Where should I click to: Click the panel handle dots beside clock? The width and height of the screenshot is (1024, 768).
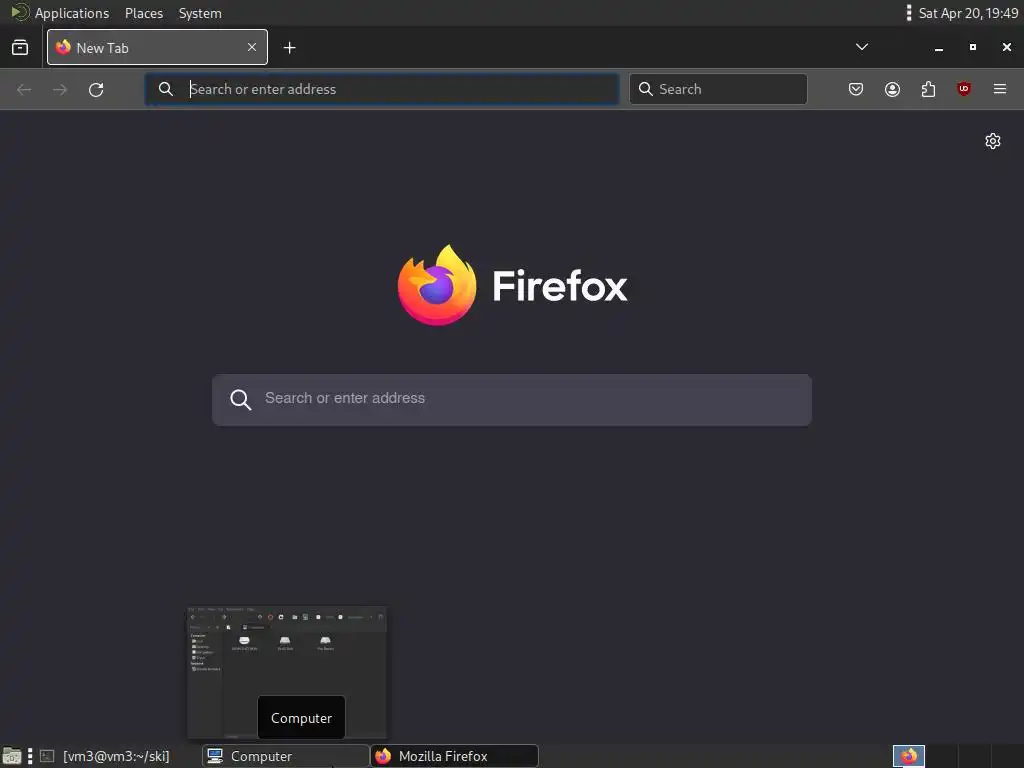pyautogui.click(x=908, y=13)
